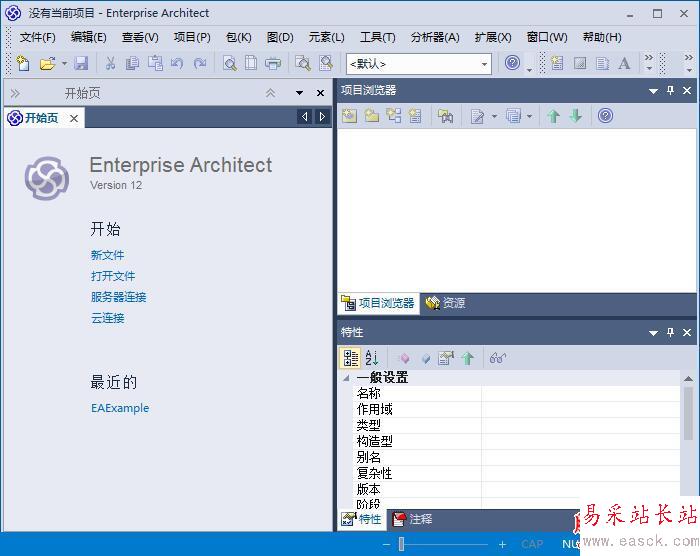Click the glasses icon in 特性 toolbar
Image resolution: width=700 pixels, height=556 pixels.
498,358
